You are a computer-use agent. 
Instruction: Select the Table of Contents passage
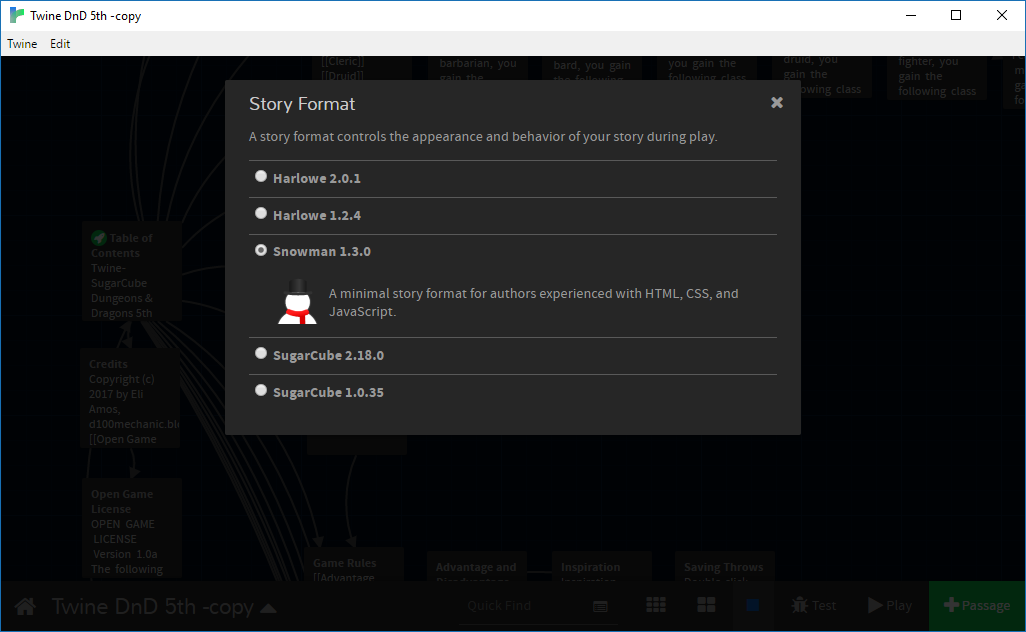pyautogui.click(x=132, y=272)
